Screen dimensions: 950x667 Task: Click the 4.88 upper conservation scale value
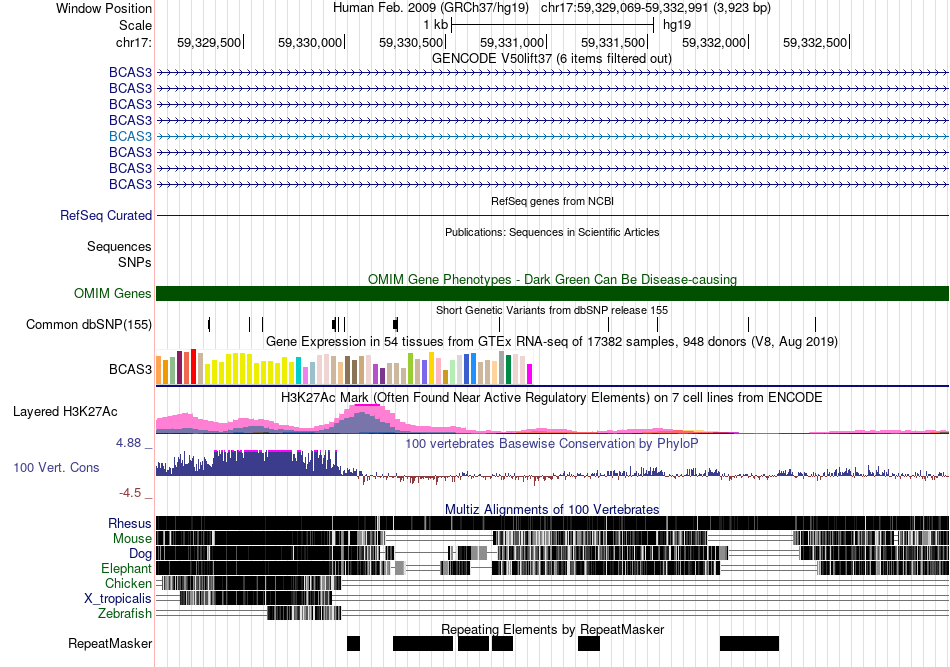tap(128, 443)
